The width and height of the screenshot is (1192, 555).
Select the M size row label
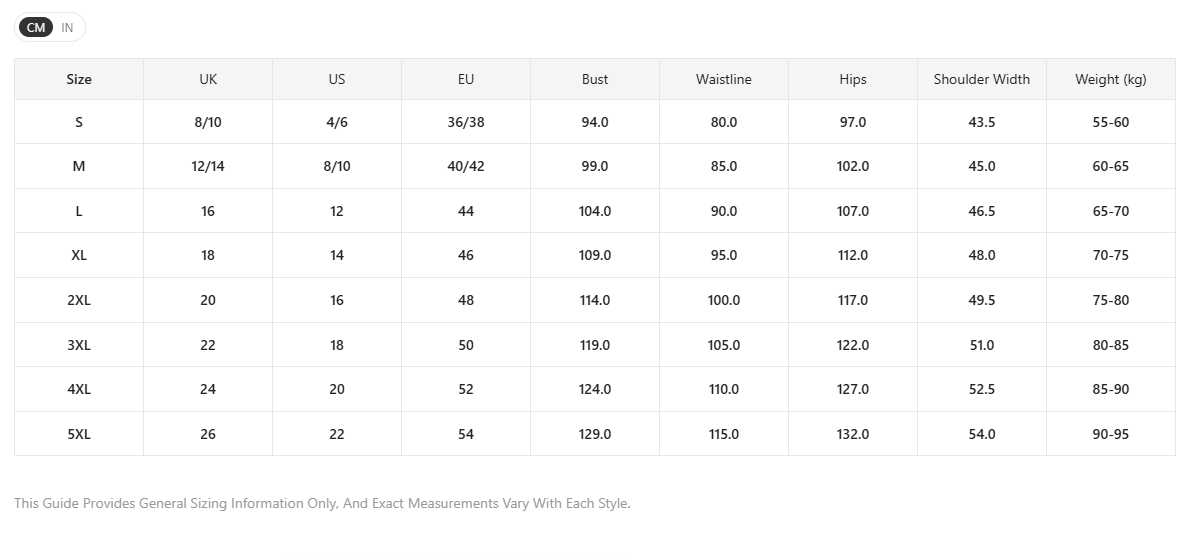(79, 166)
